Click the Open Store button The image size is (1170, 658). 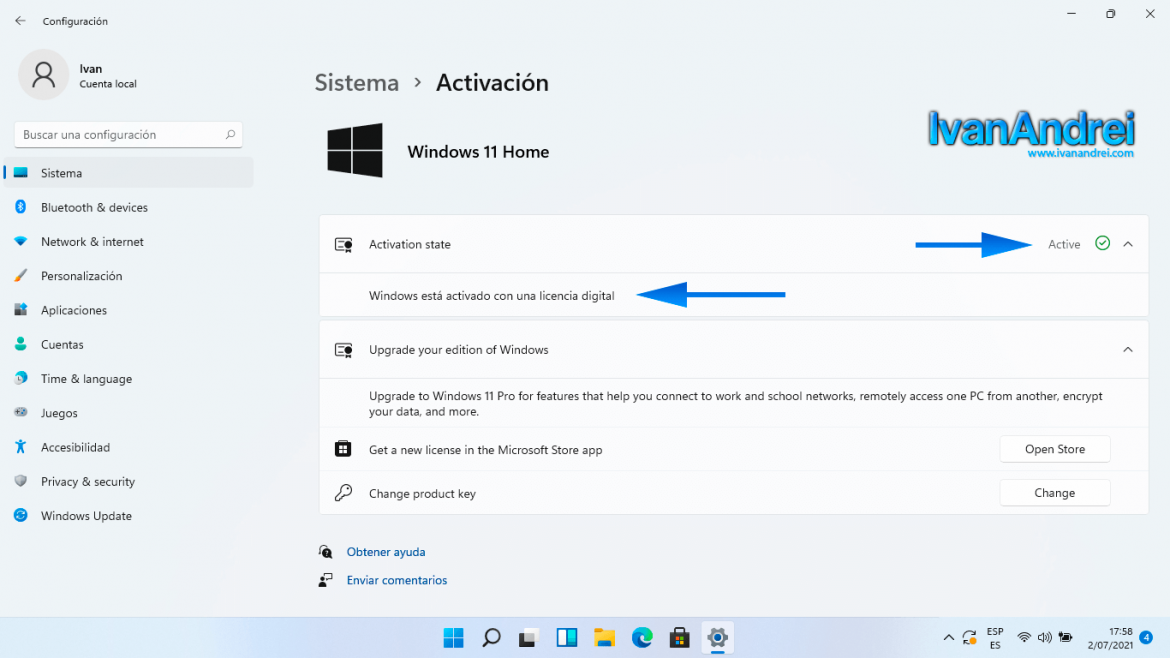point(1054,448)
